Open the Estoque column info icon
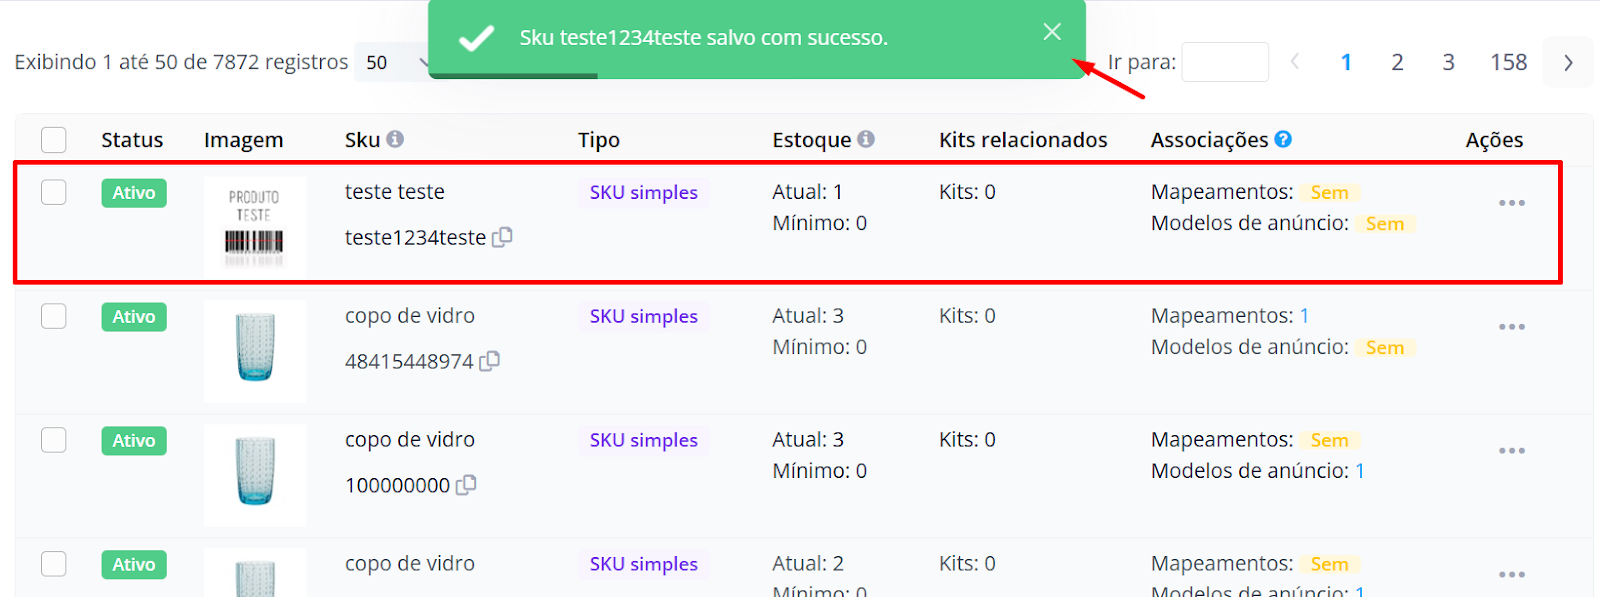1600x597 pixels. [x=866, y=139]
